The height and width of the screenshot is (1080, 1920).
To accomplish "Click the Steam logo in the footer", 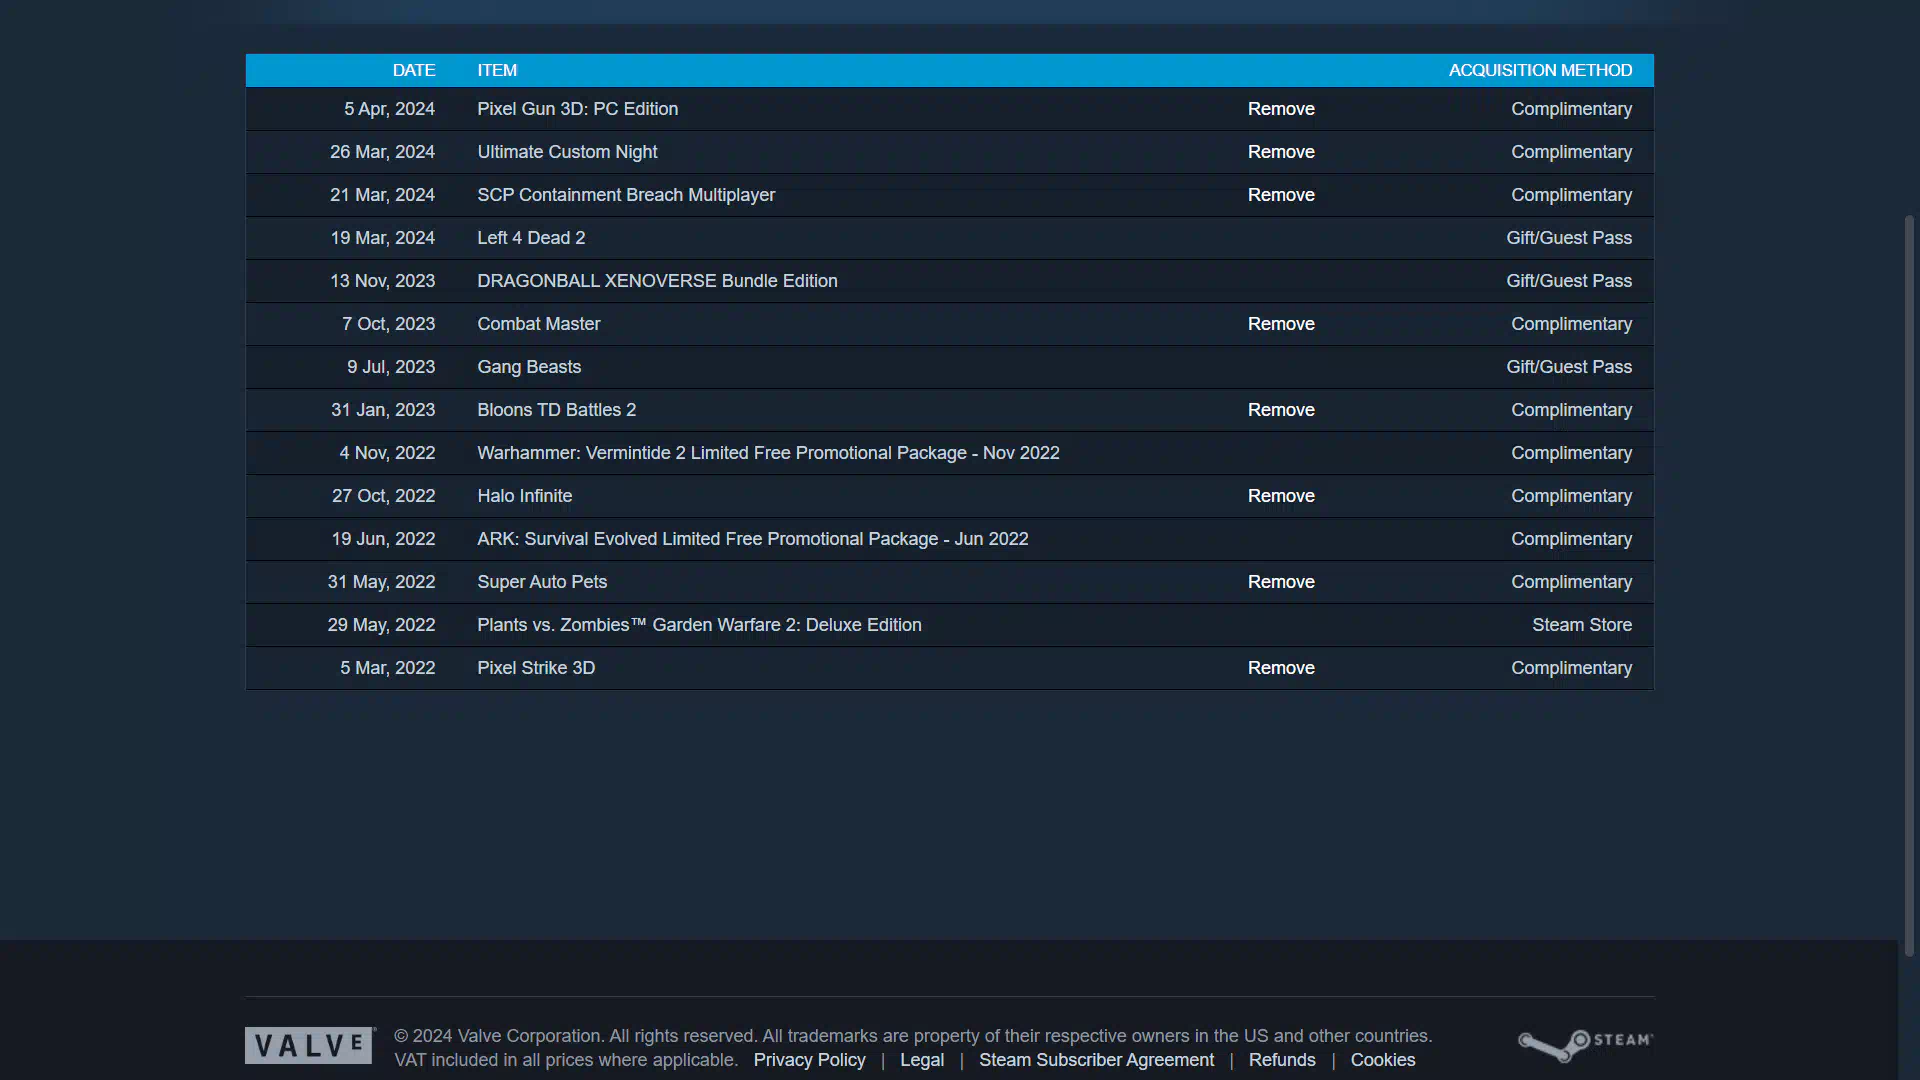I will (x=1585, y=1045).
